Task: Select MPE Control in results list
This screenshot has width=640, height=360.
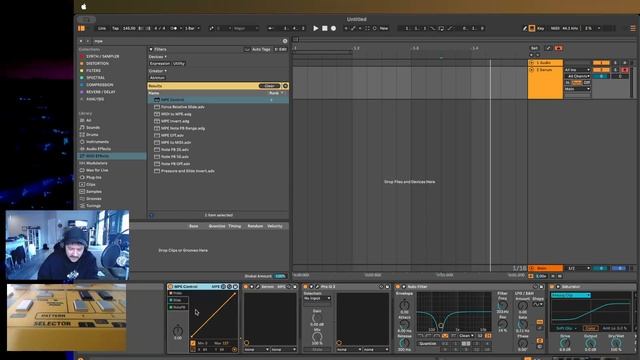Action: tap(218, 100)
